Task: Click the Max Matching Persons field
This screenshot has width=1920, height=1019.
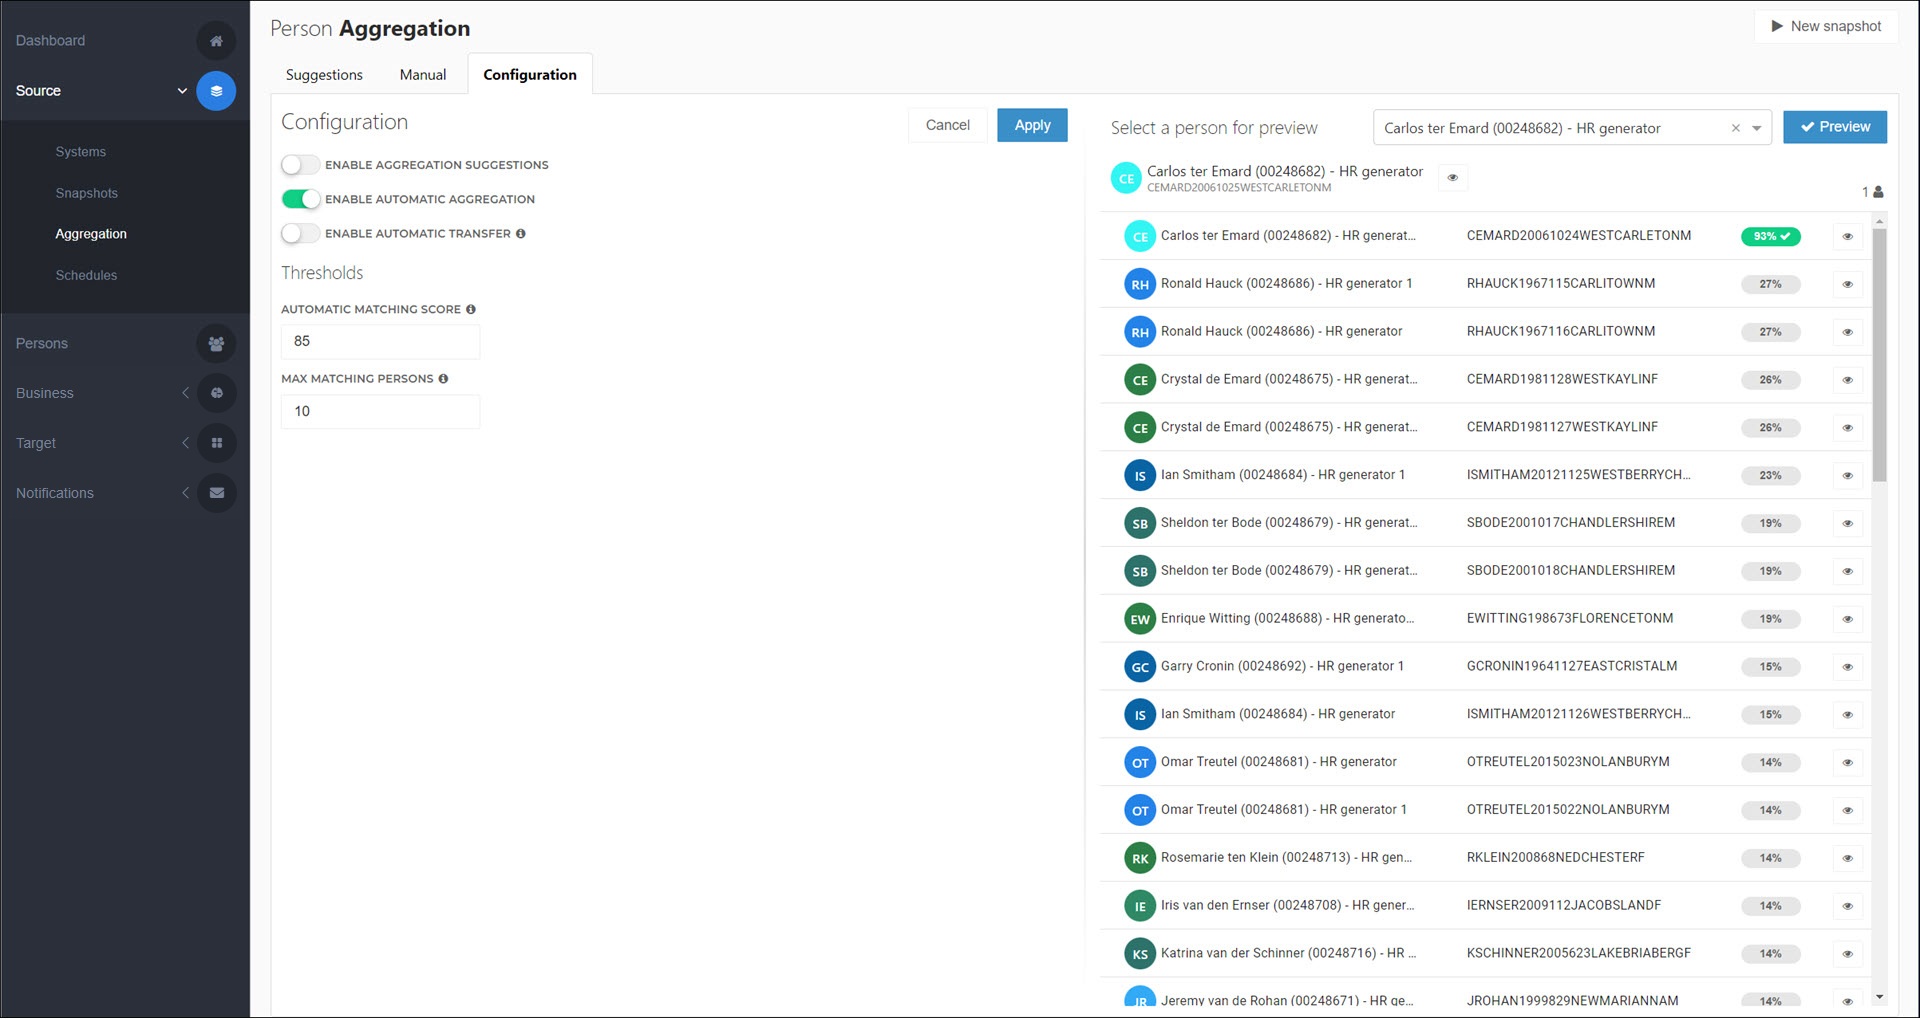Action: [380, 412]
